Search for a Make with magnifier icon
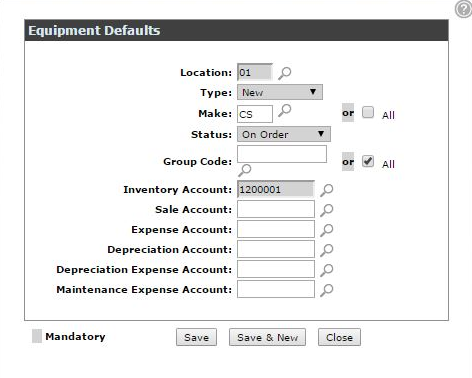The image size is (472, 378). coord(285,110)
